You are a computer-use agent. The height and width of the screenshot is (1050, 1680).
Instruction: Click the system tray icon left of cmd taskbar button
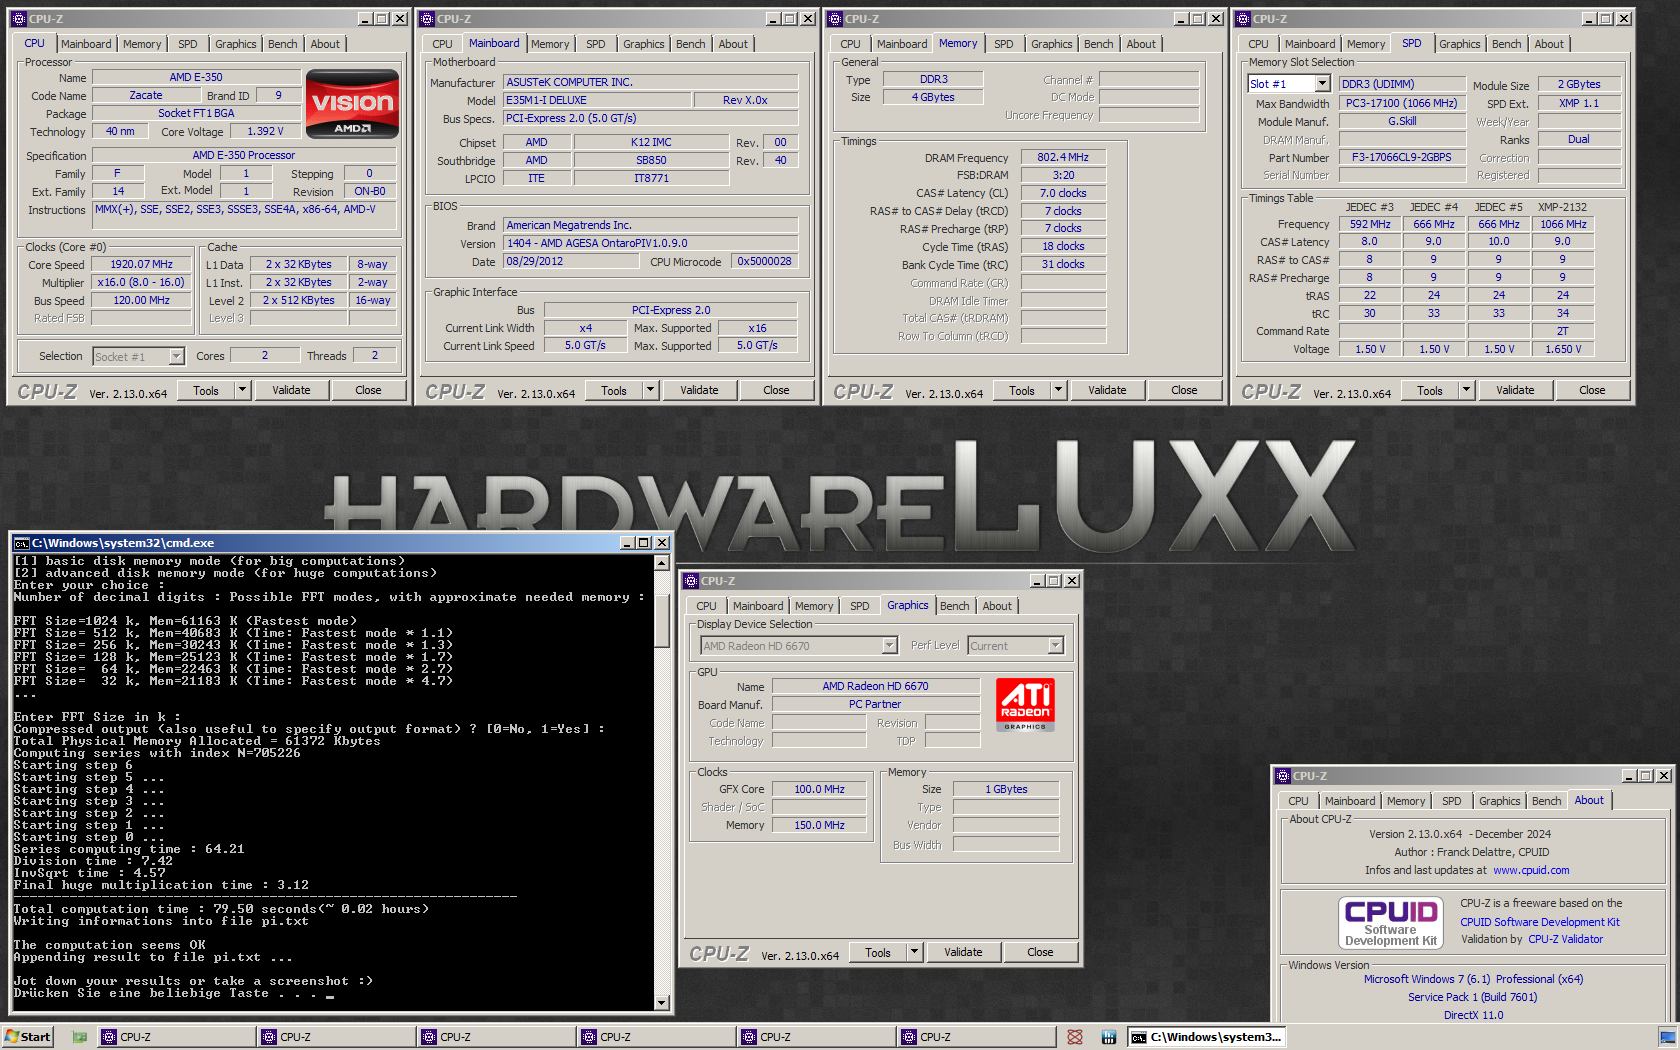click(1109, 1037)
